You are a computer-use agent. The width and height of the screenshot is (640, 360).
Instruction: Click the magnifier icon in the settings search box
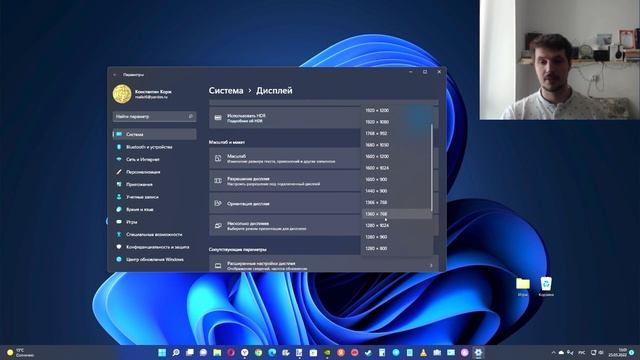tap(191, 117)
